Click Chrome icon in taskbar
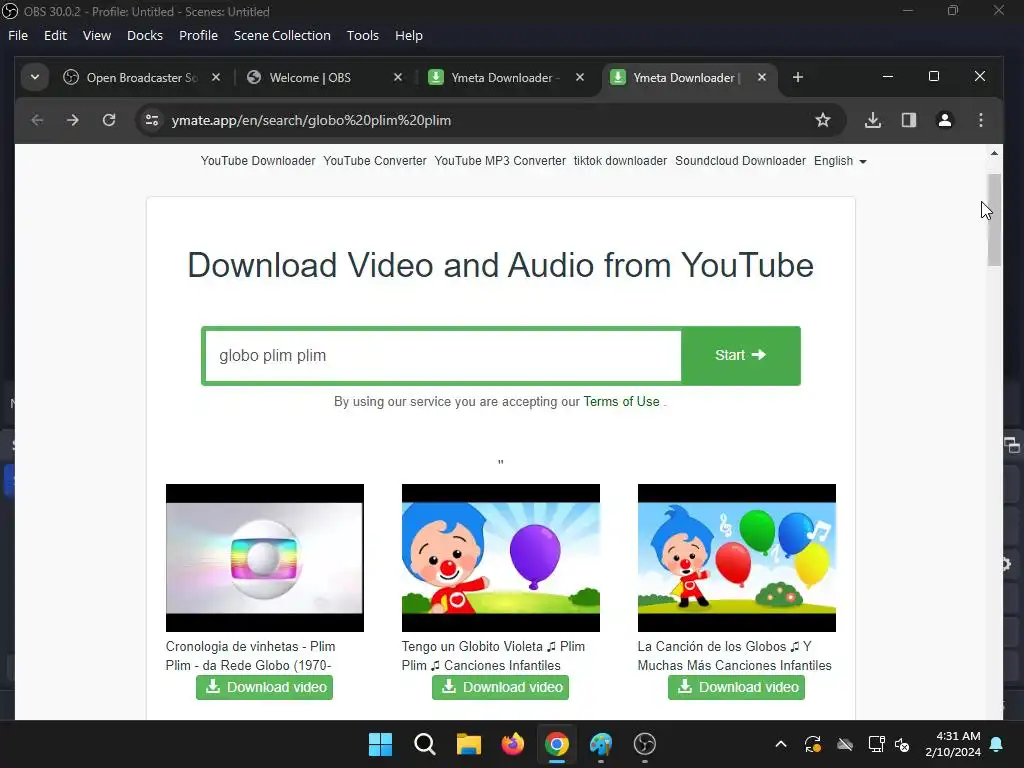The width and height of the screenshot is (1024, 768). point(556,744)
